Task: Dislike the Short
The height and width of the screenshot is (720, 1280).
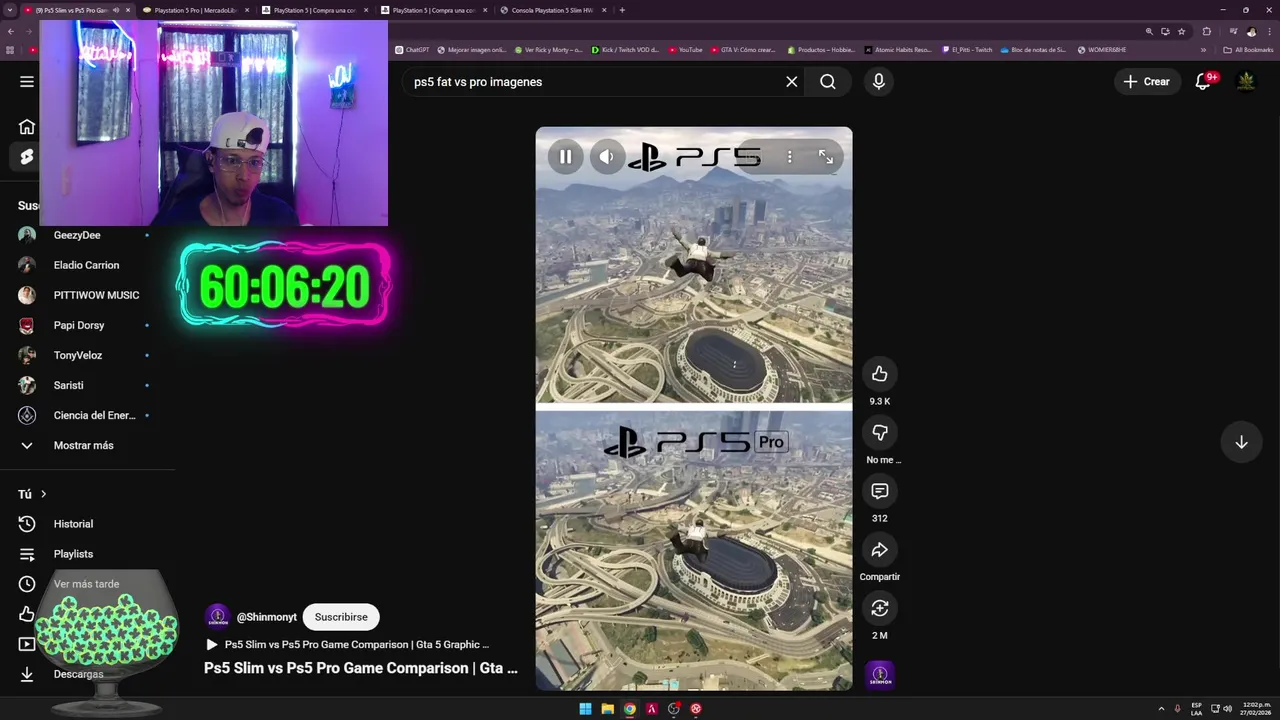Action: (x=879, y=433)
